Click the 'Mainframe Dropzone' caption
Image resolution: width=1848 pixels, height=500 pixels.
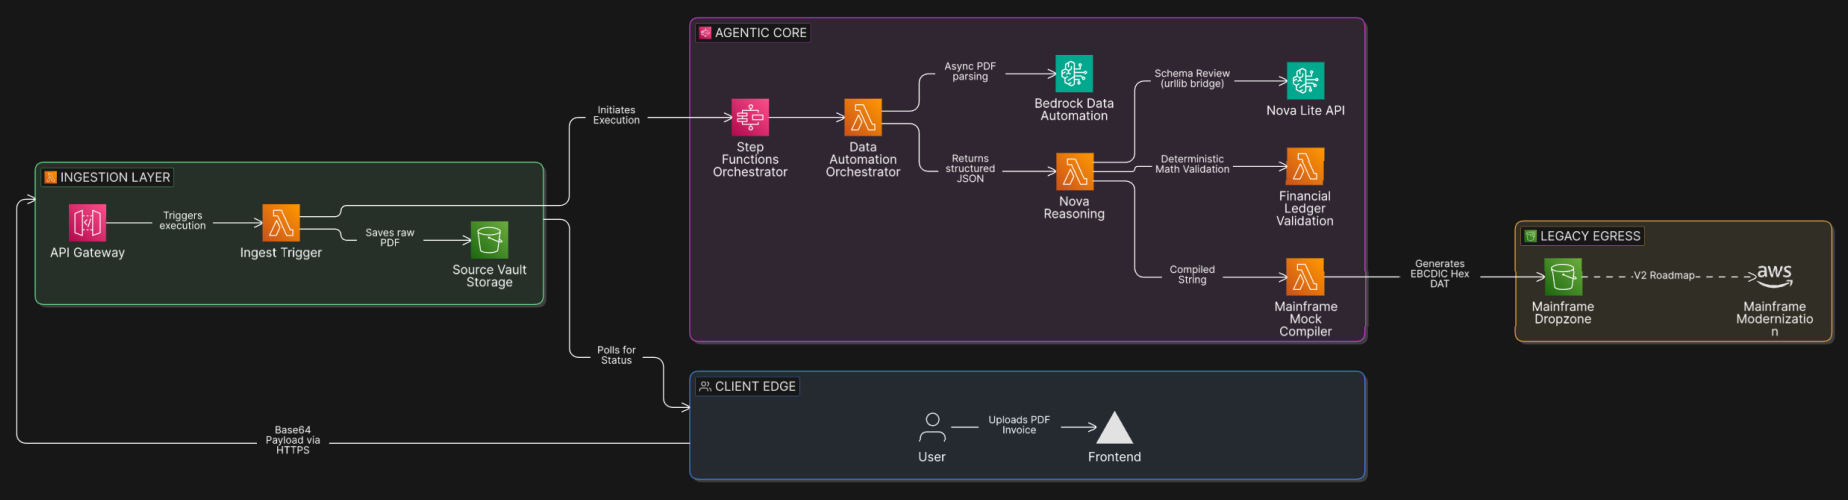pos(1563,313)
